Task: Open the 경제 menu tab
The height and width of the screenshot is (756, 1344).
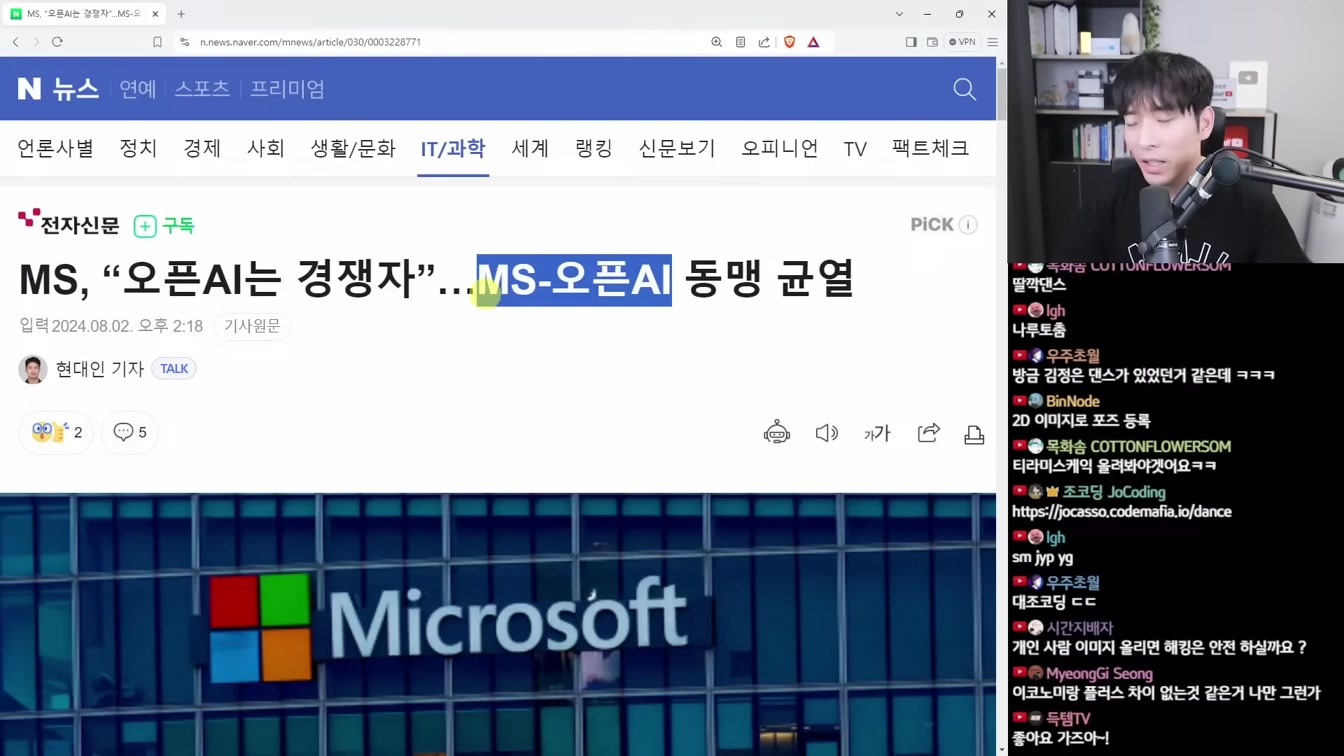Action: [202, 148]
